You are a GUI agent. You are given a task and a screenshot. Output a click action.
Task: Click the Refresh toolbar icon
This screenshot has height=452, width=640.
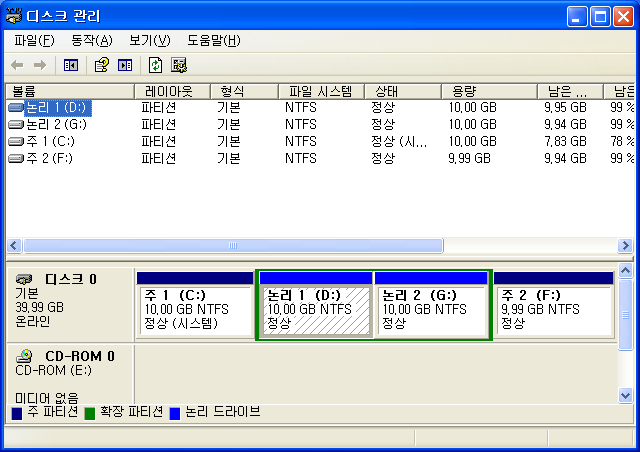(x=155, y=65)
